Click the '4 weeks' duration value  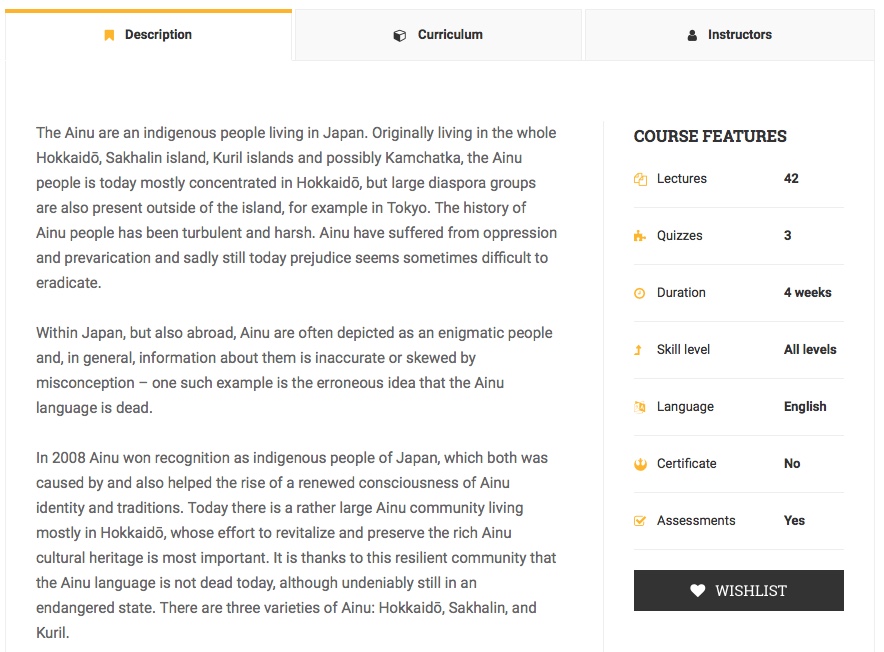pos(807,293)
